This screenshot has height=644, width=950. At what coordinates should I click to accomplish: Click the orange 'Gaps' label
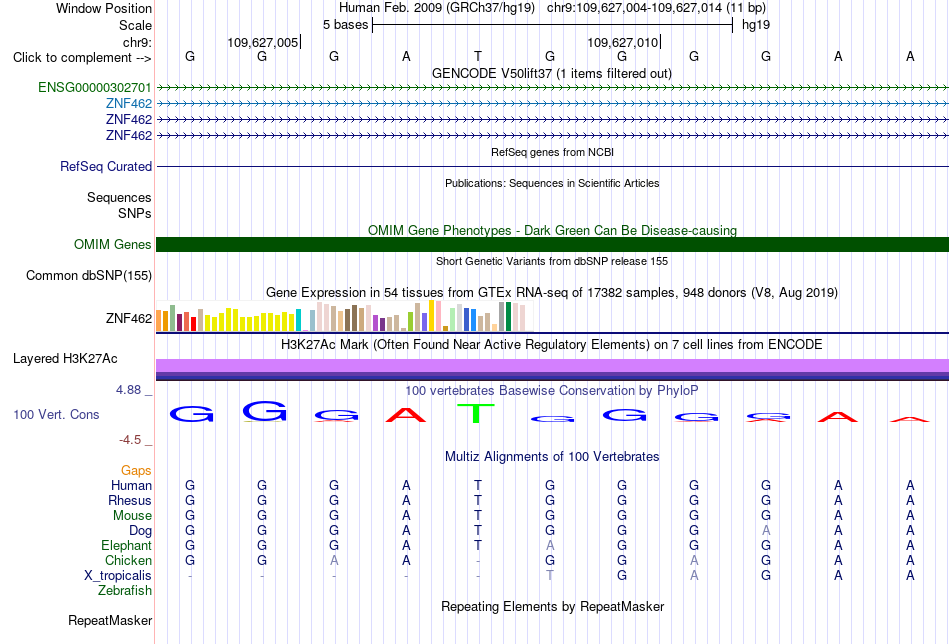(x=136, y=471)
